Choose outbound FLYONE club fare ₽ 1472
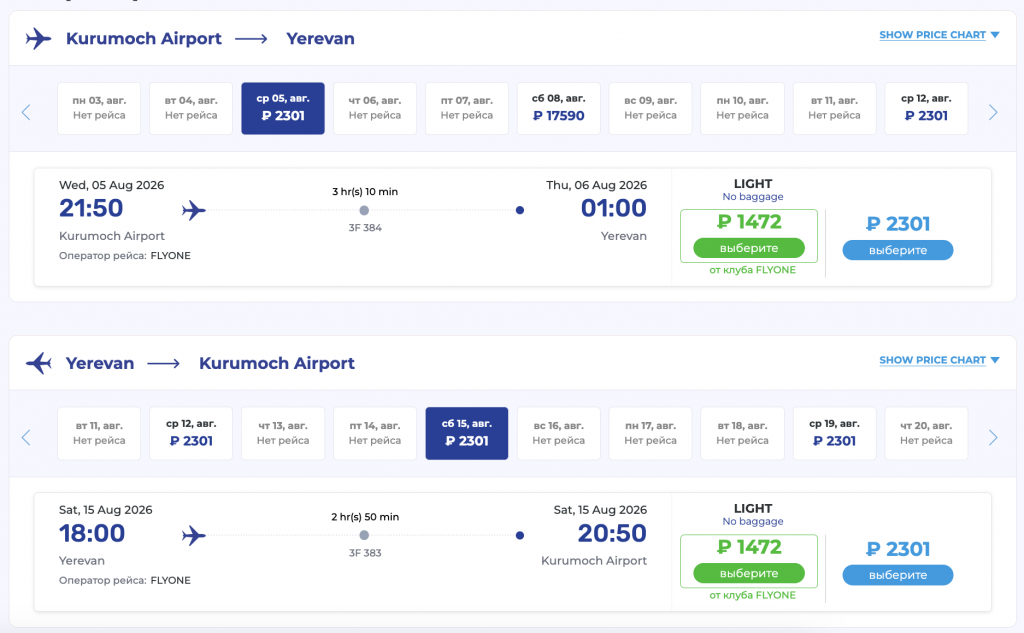Image resolution: width=1024 pixels, height=633 pixels. pyautogui.click(x=748, y=247)
